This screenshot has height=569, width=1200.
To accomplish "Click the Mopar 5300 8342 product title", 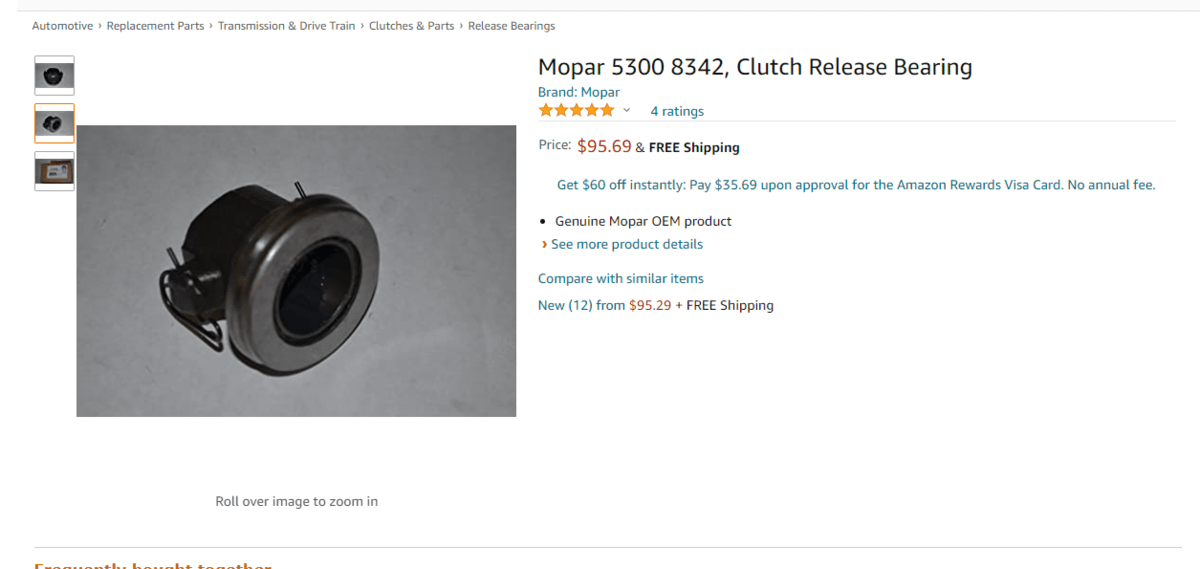I will coord(755,67).
